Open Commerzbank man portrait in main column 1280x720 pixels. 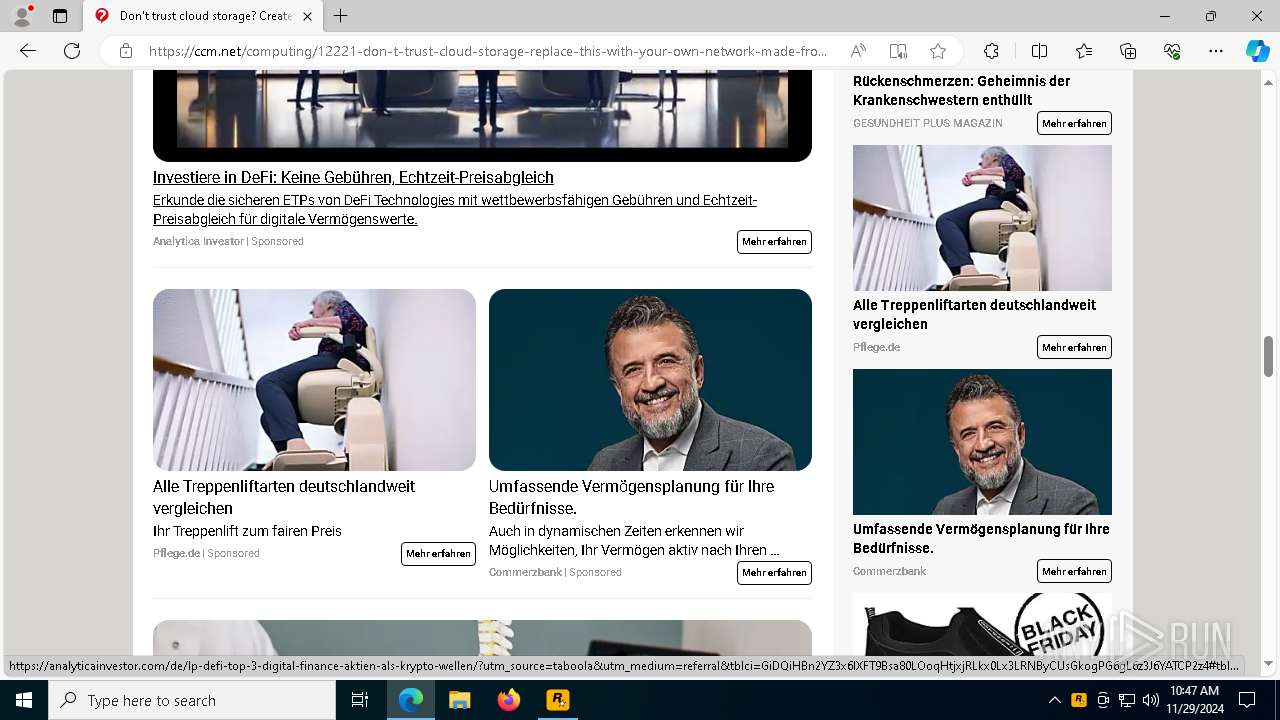coord(650,380)
